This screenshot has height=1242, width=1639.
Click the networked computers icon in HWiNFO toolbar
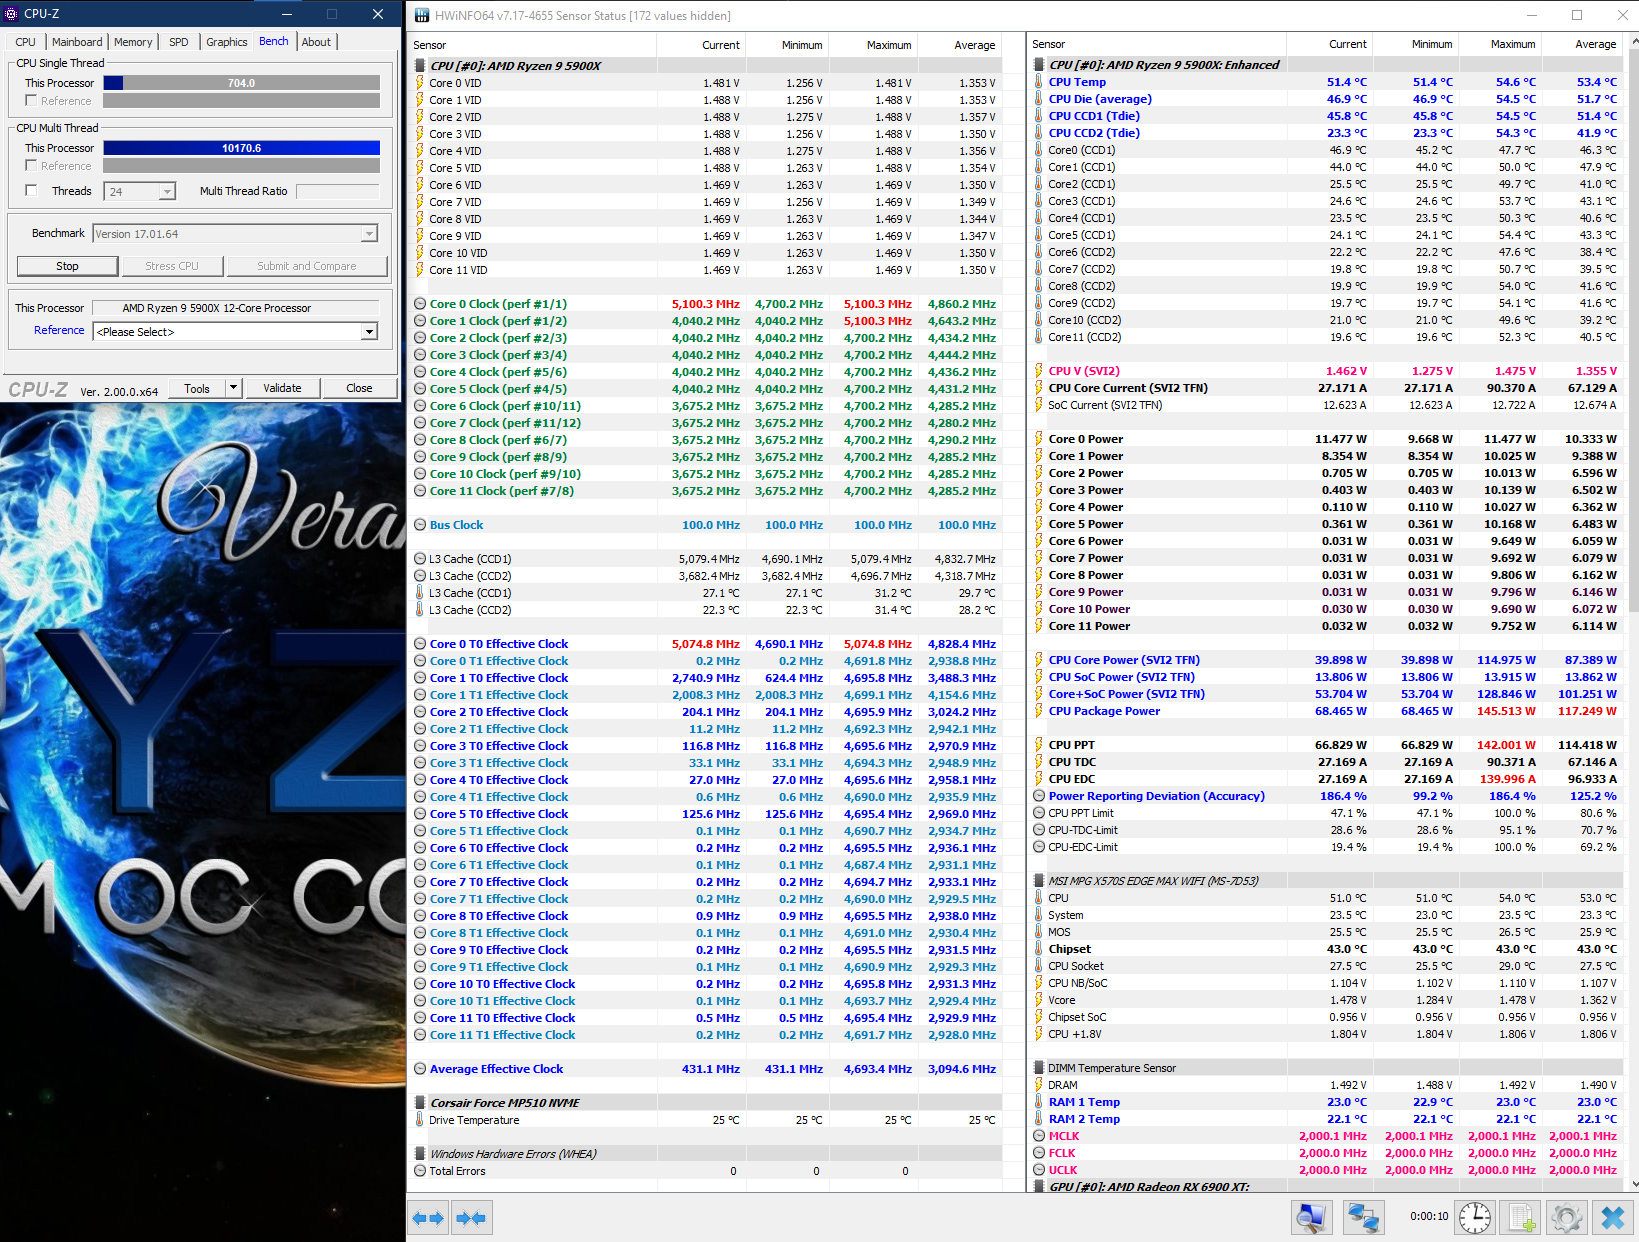1362,1218
